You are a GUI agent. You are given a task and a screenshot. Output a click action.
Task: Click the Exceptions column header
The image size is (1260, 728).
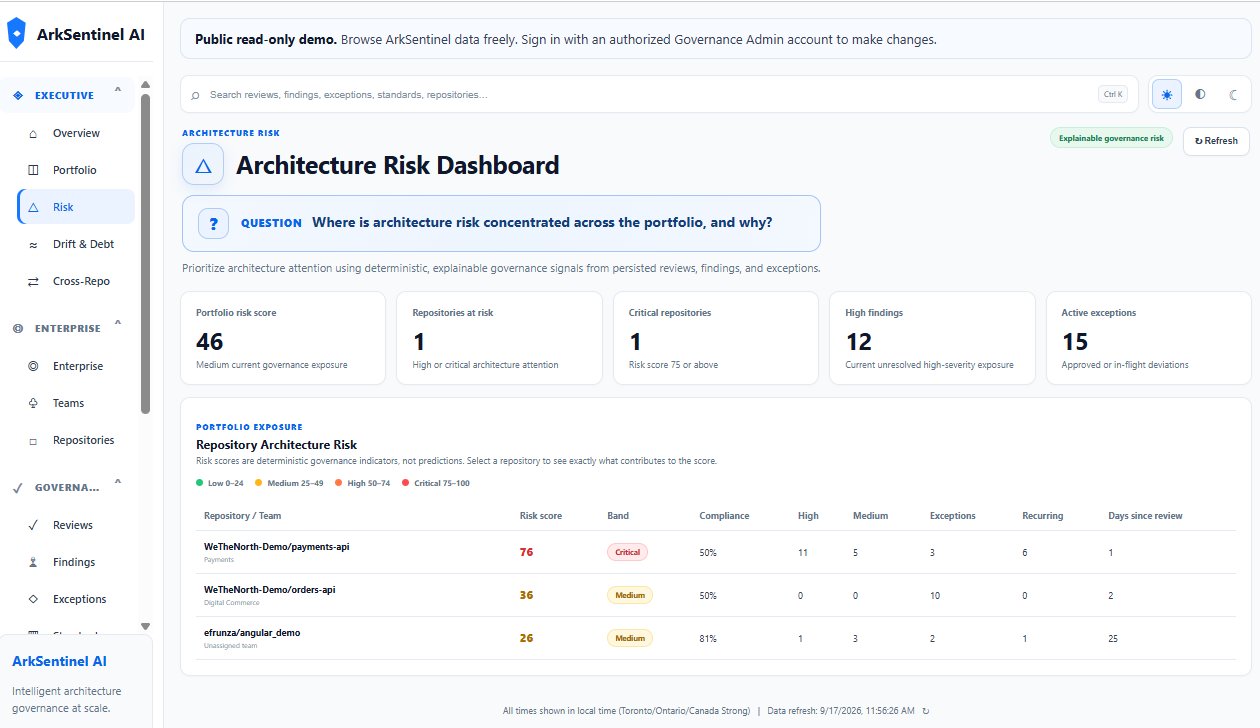tap(953, 516)
